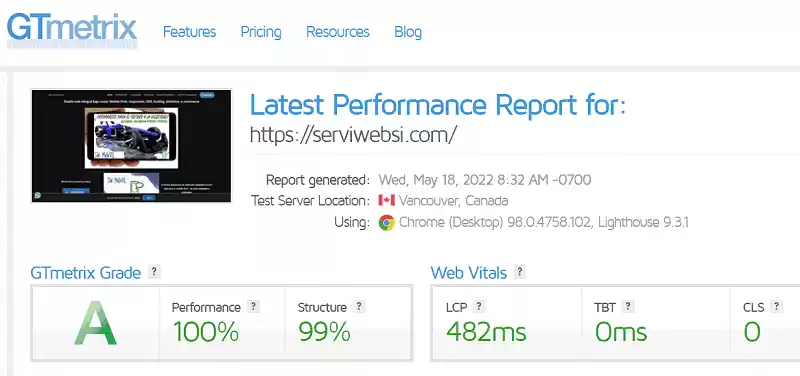The width and height of the screenshot is (800, 376).
Task: Click the Test Server Location label
Action: click(311, 201)
